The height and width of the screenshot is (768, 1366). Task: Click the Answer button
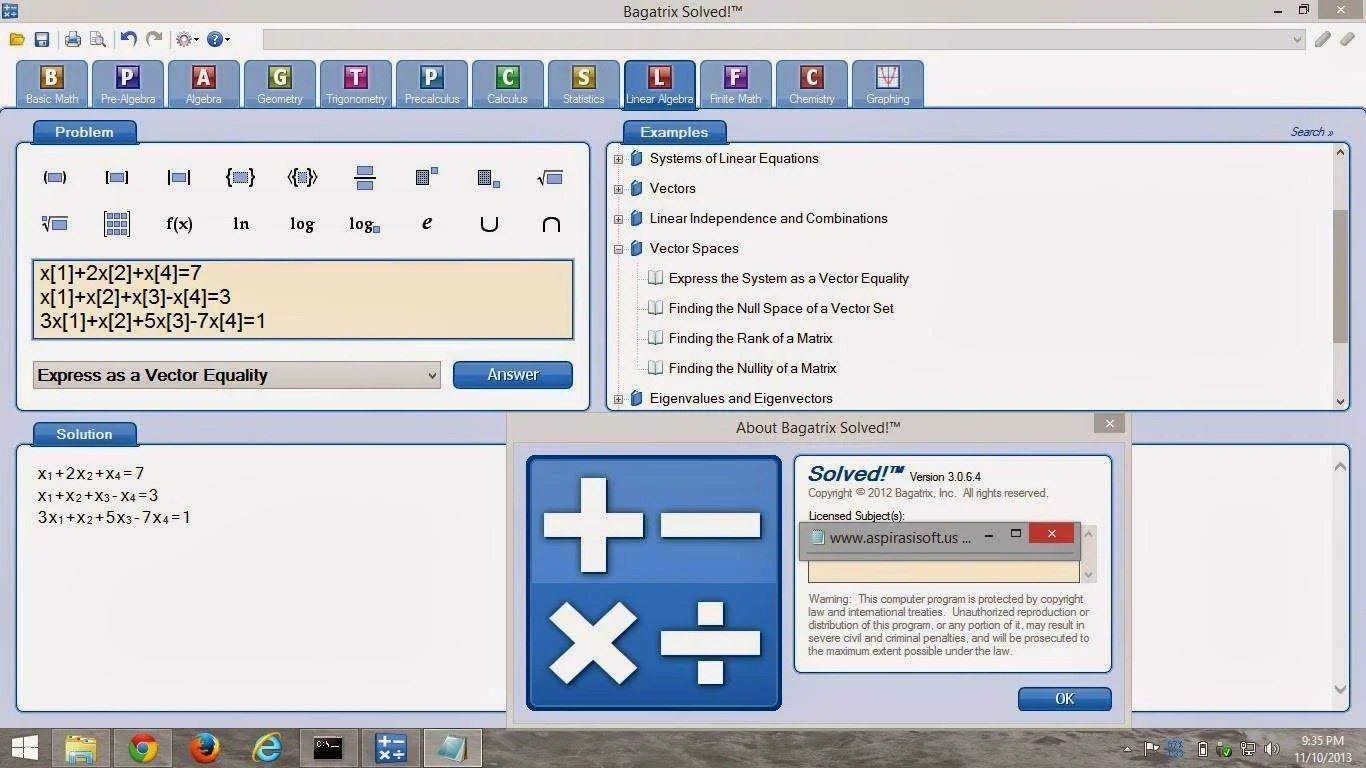click(x=513, y=375)
